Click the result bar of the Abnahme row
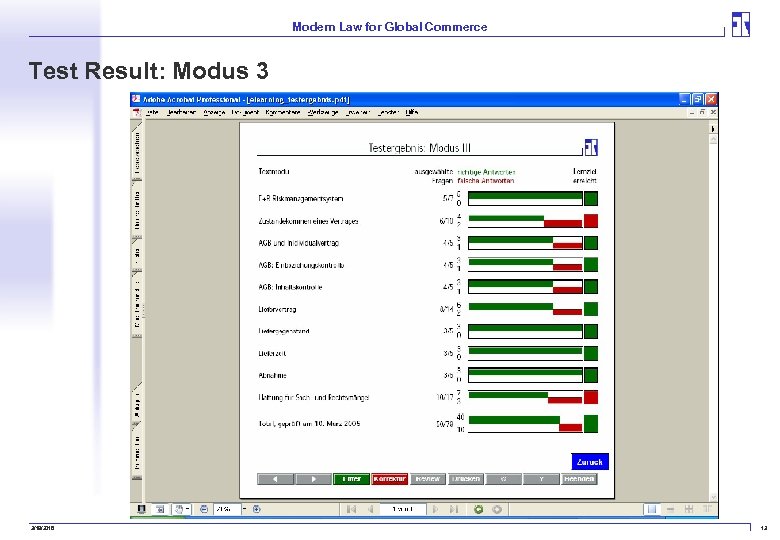 (x=525, y=375)
